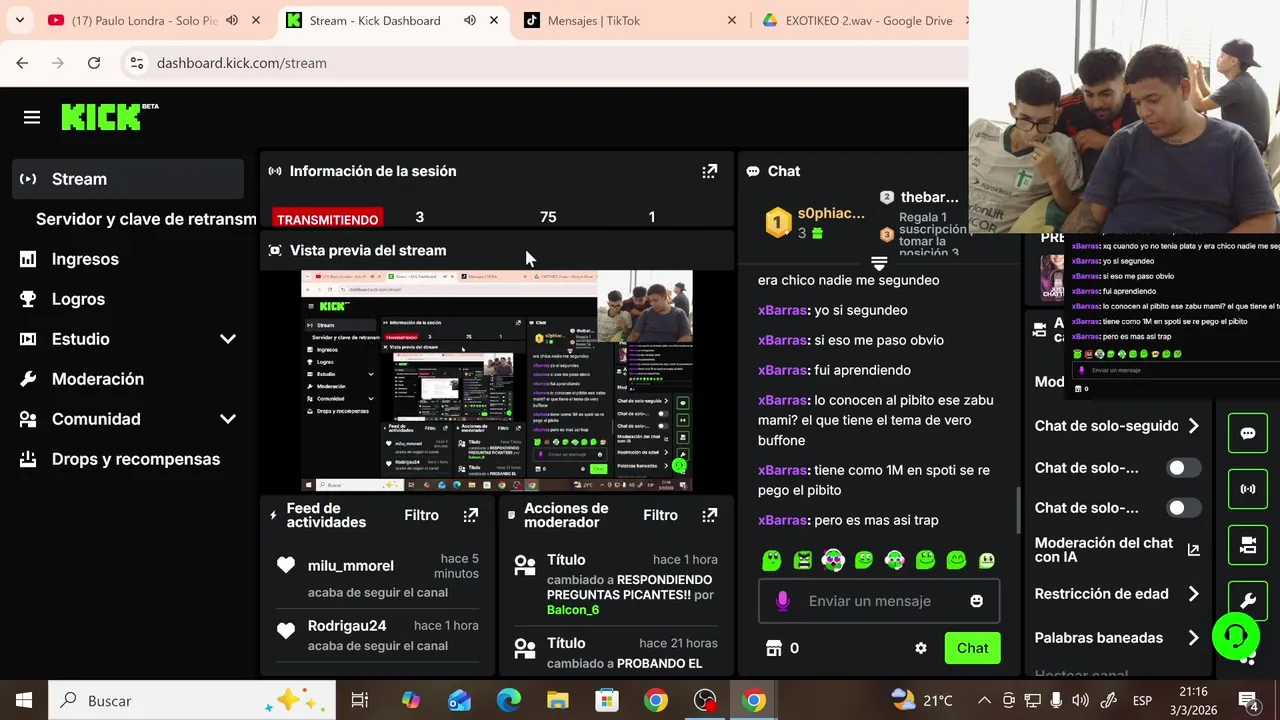The image size is (1280, 720).
Task: Mute audio on the Paulo Londra YouTube tab
Action: point(232,20)
